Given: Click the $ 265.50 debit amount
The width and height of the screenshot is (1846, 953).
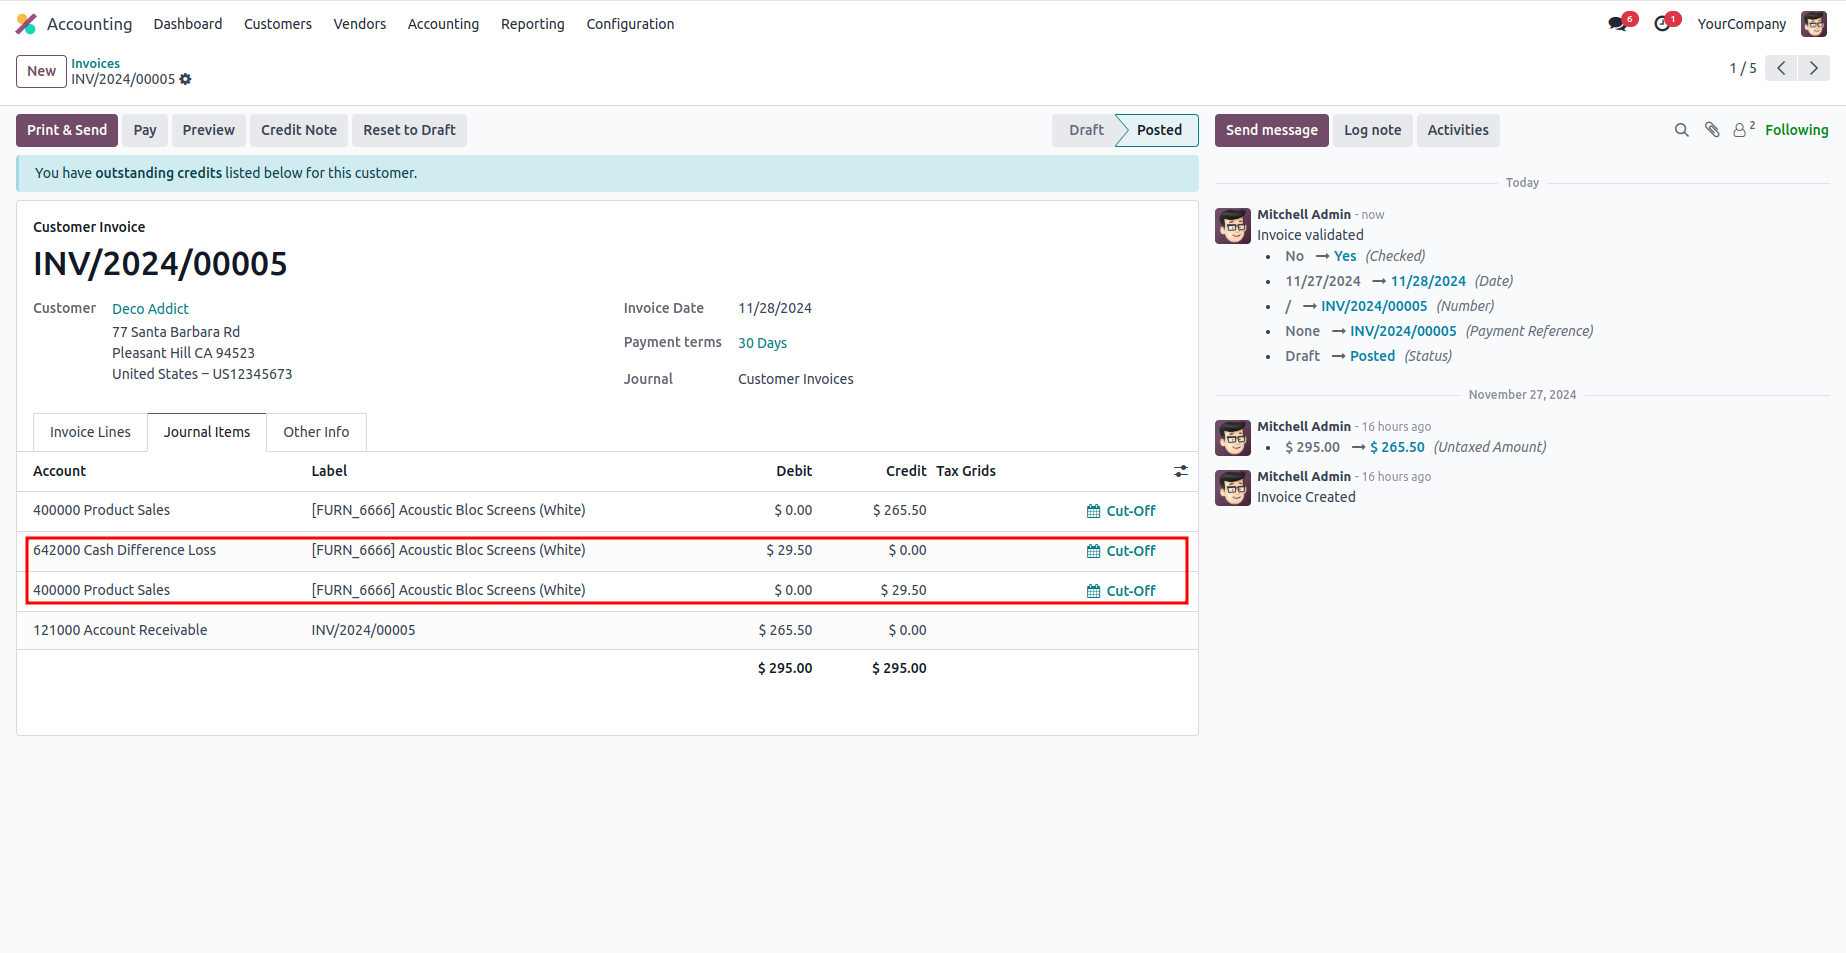Looking at the screenshot, I should pyautogui.click(x=785, y=630).
